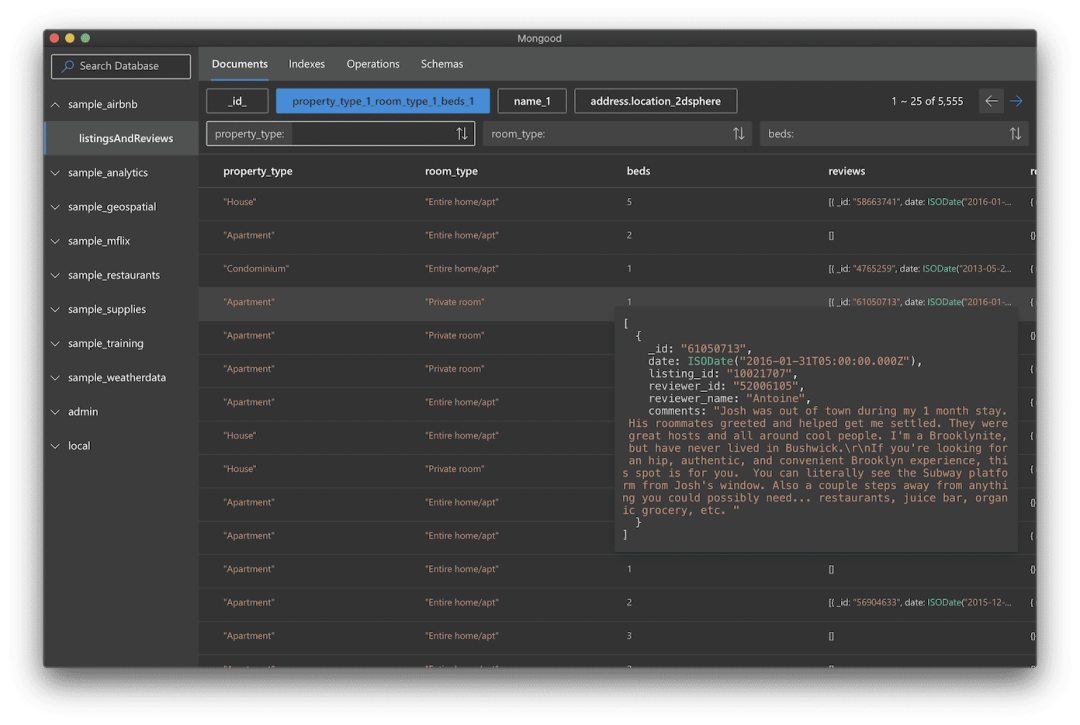The image size is (1080, 725).
Task: Click the reviews cell with id 4765259
Action: point(920,269)
